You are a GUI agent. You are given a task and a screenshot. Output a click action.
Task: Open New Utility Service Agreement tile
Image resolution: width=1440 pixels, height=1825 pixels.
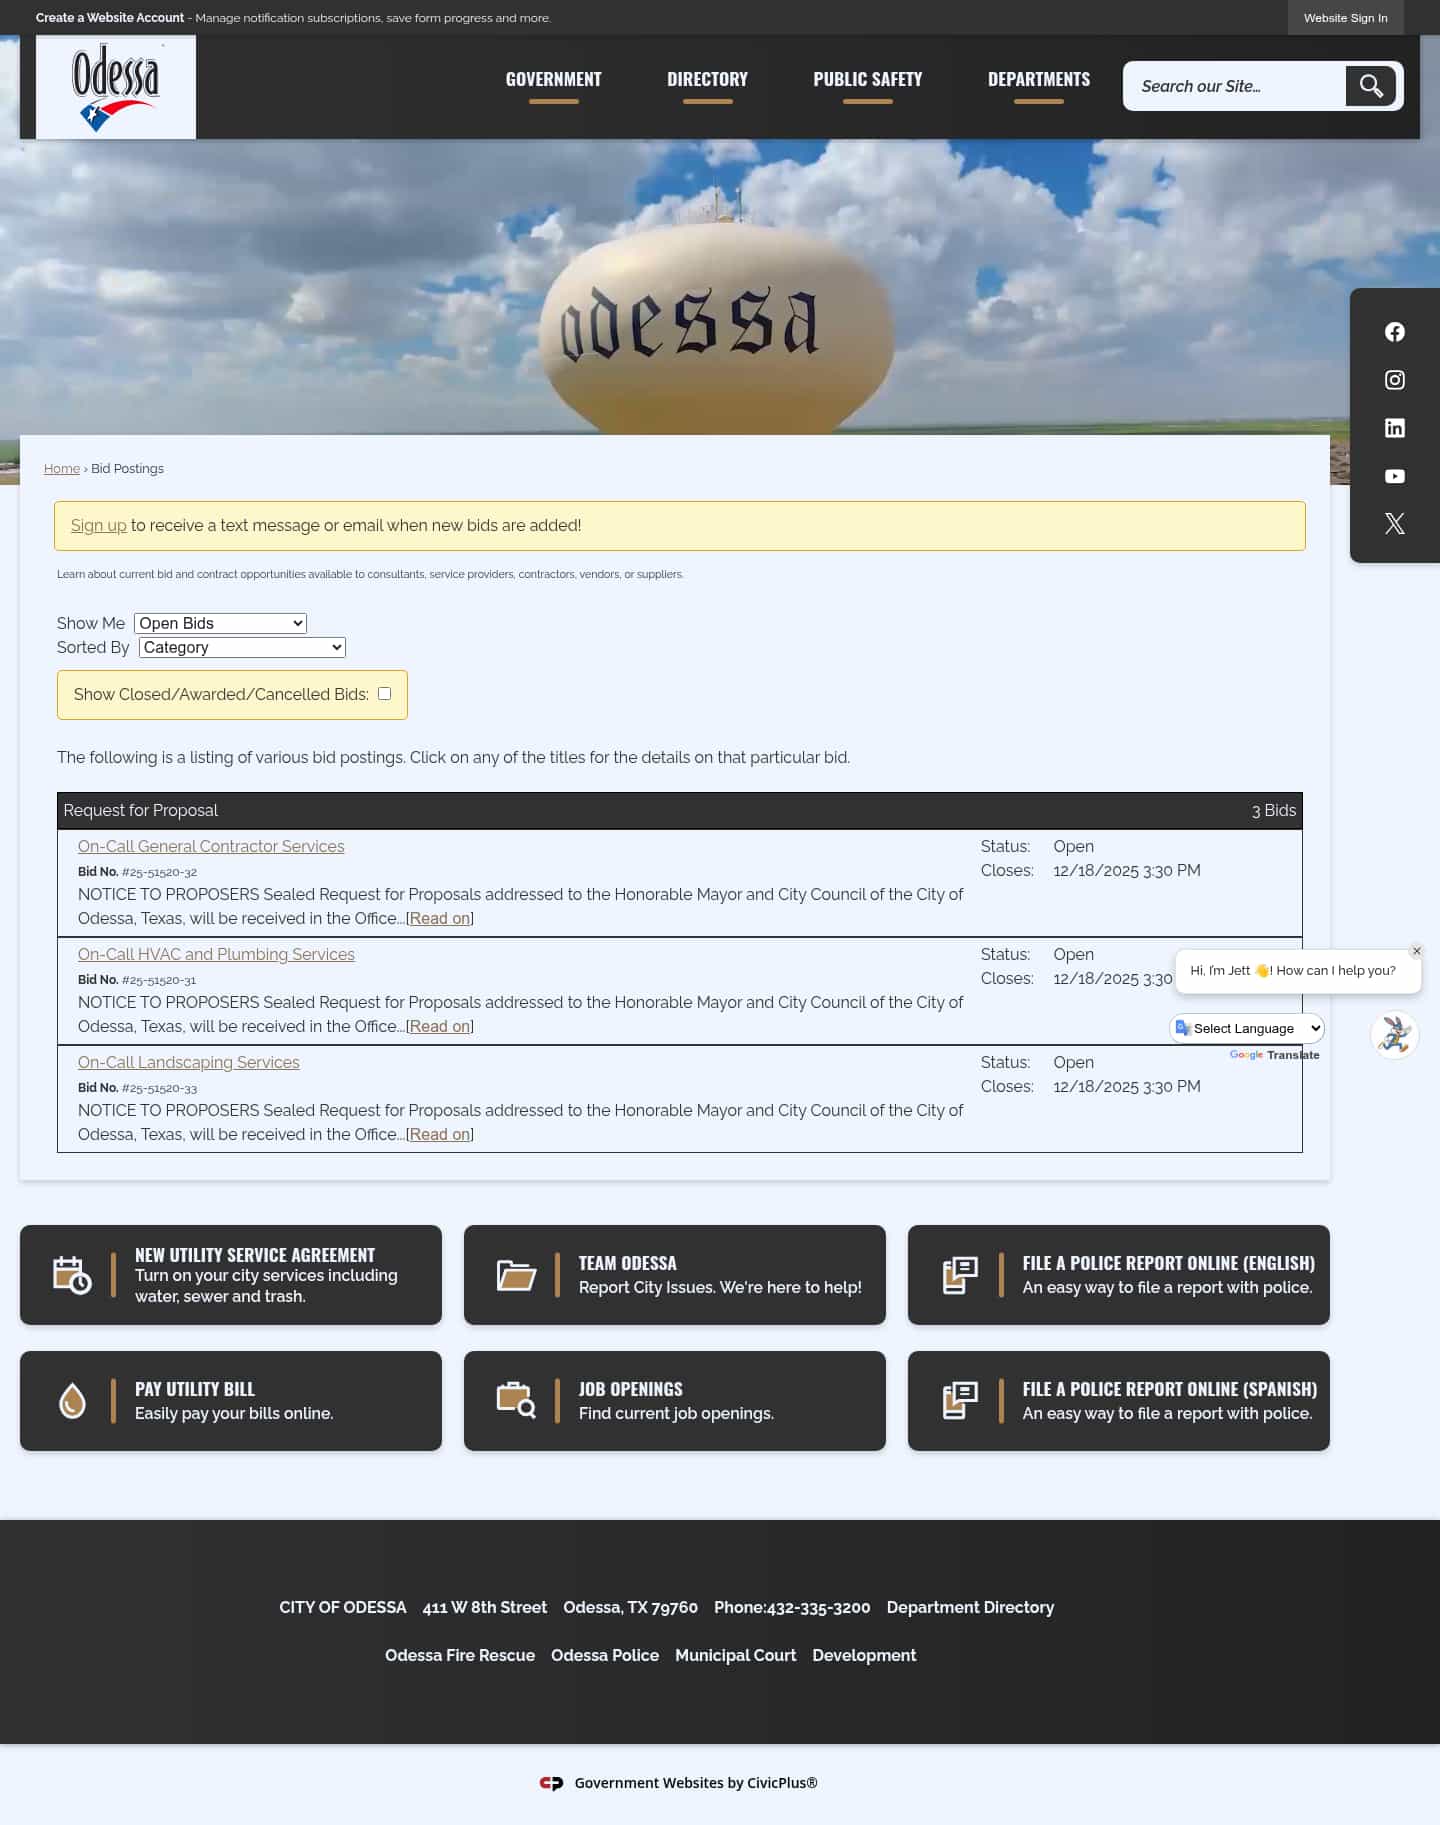(231, 1275)
